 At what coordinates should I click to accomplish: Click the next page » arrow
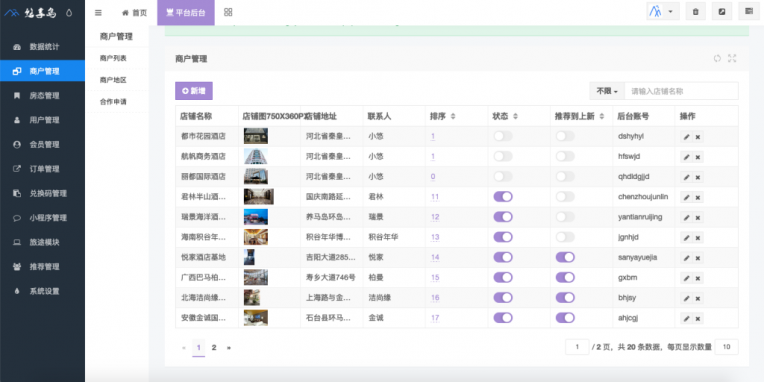click(x=229, y=347)
